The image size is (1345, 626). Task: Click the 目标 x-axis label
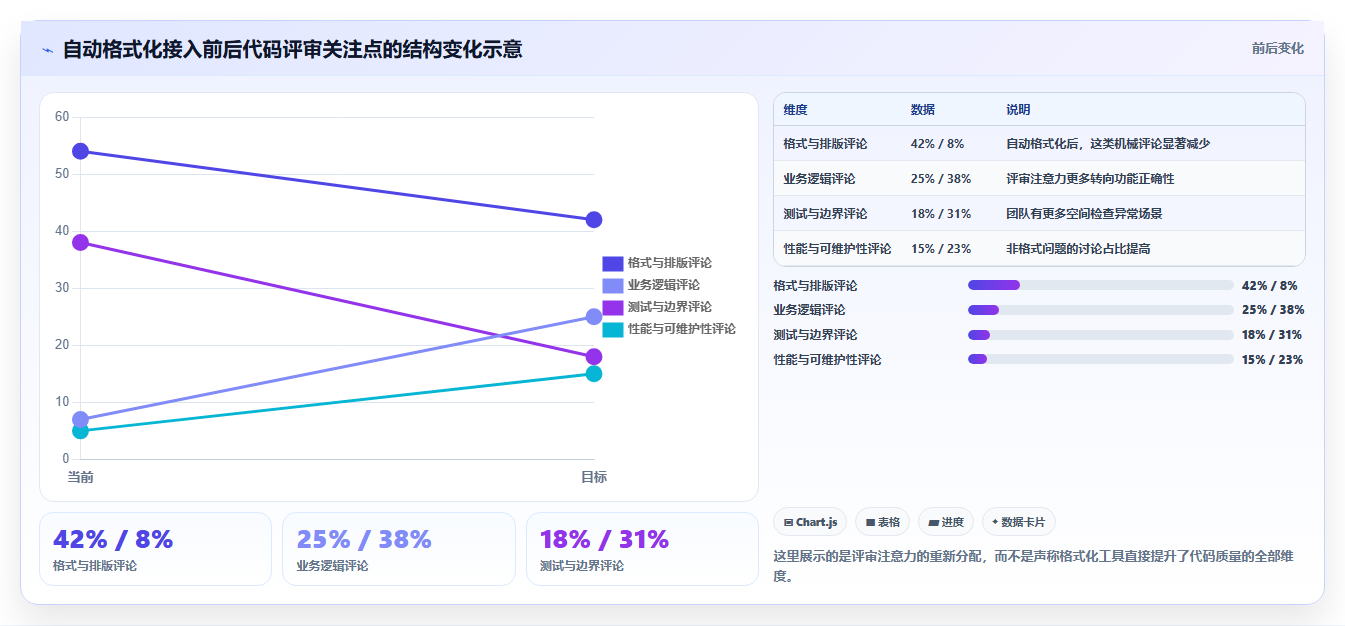point(594,477)
